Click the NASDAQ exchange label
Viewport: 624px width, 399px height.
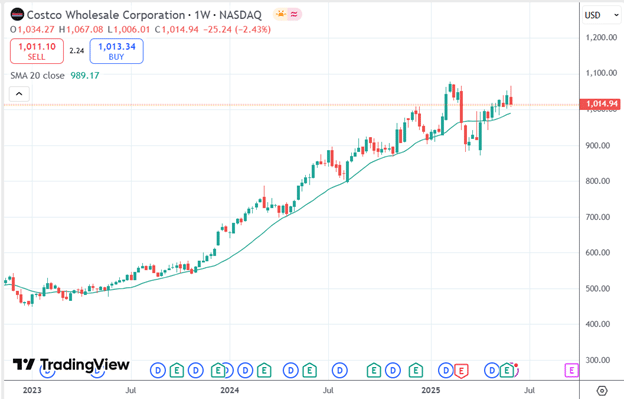[240, 15]
